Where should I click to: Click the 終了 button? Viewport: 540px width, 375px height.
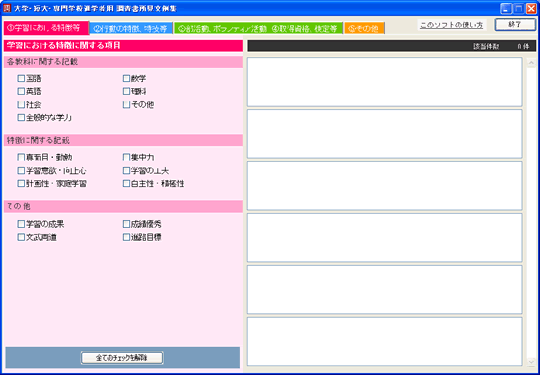click(x=515, y=25)
